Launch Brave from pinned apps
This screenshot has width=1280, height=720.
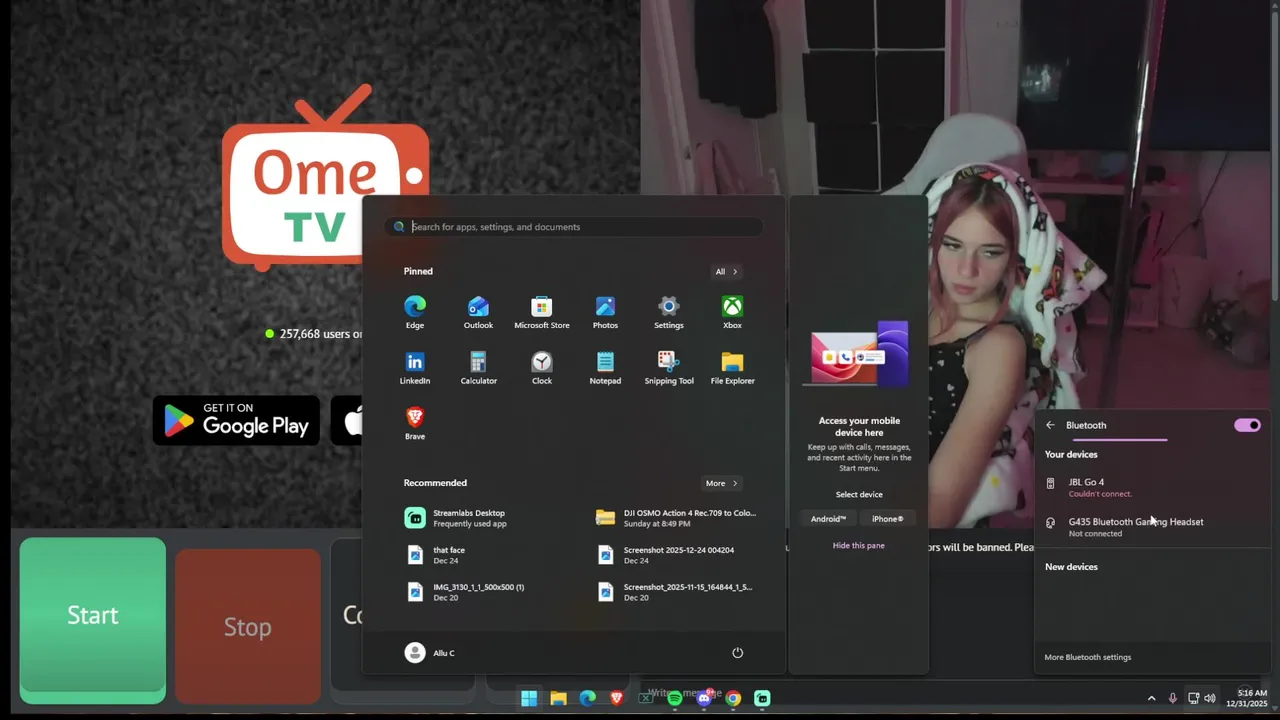click(x=415, y=423)
